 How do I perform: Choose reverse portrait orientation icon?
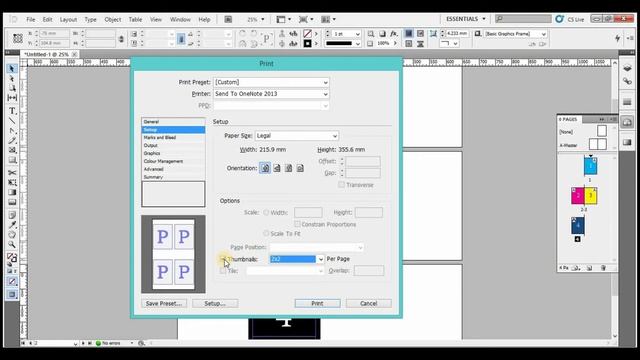click(x=289, y=168)
